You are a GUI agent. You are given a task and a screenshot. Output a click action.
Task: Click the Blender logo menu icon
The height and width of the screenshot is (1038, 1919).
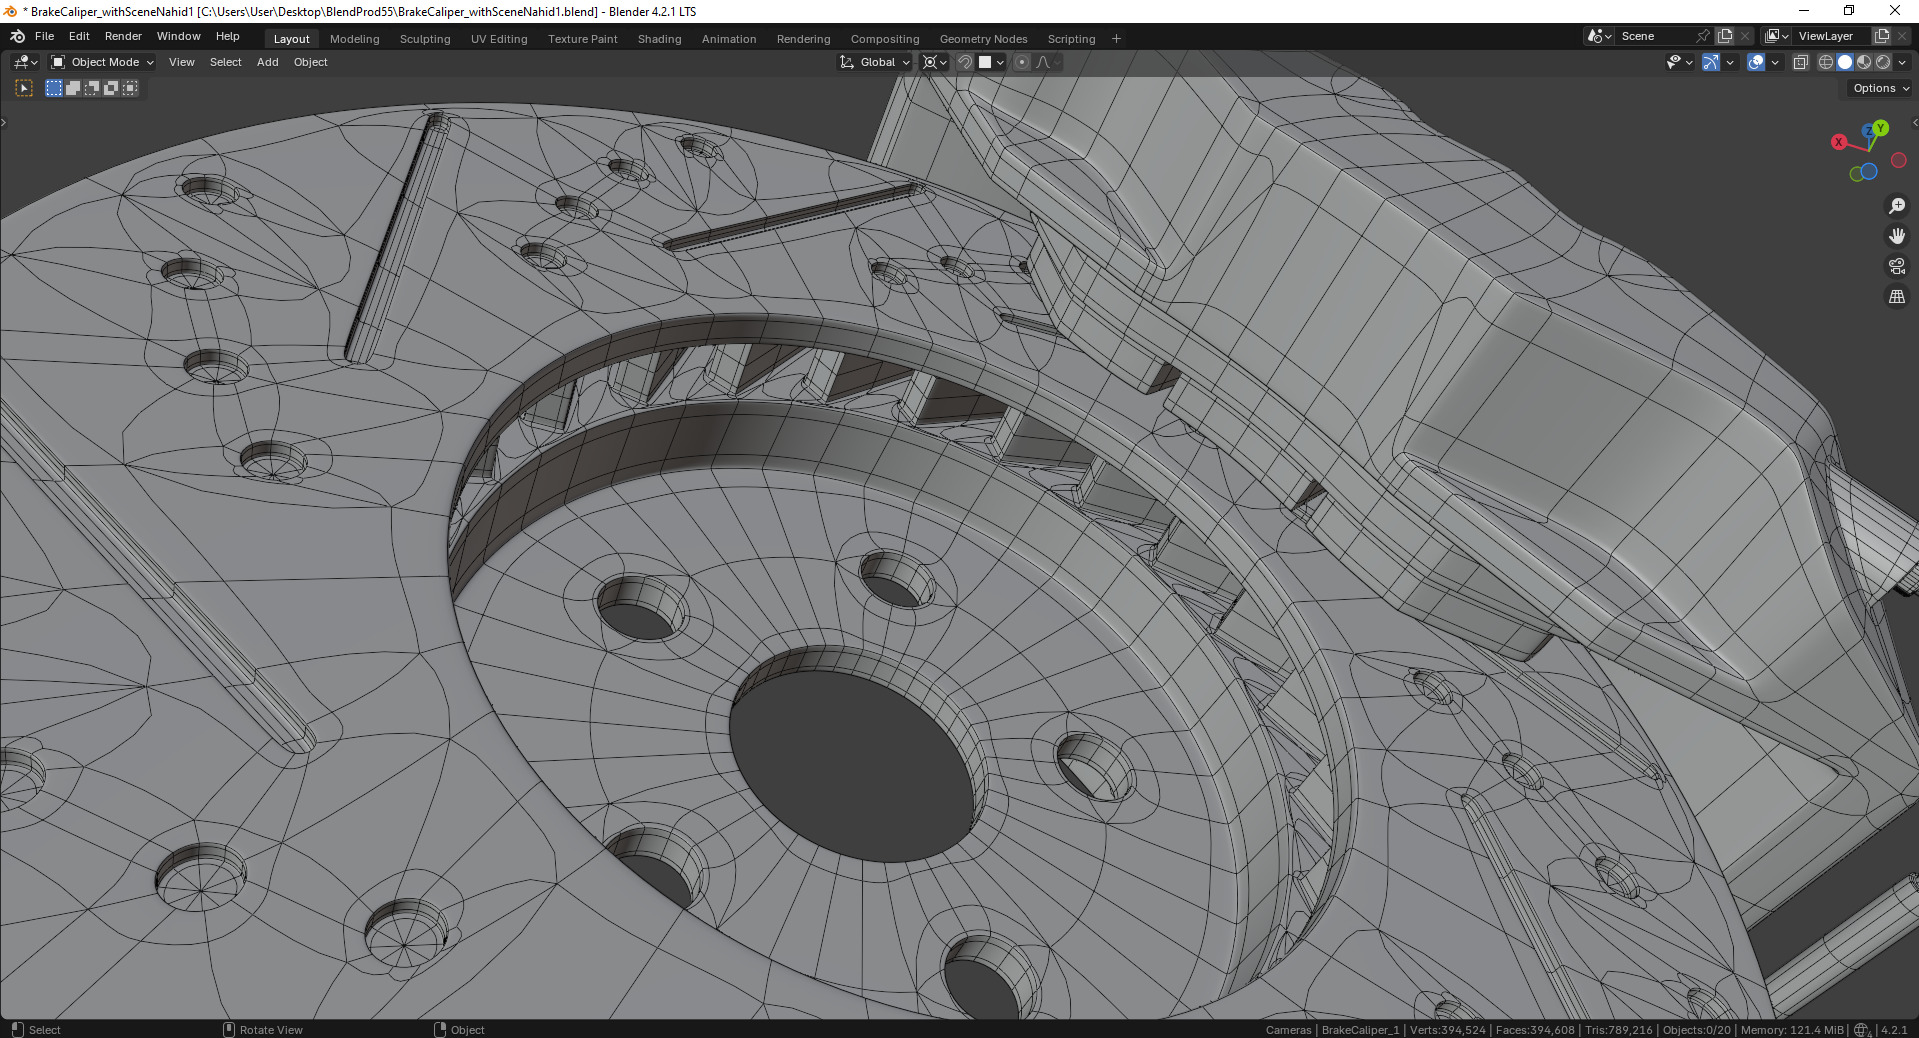click(17, 36)
